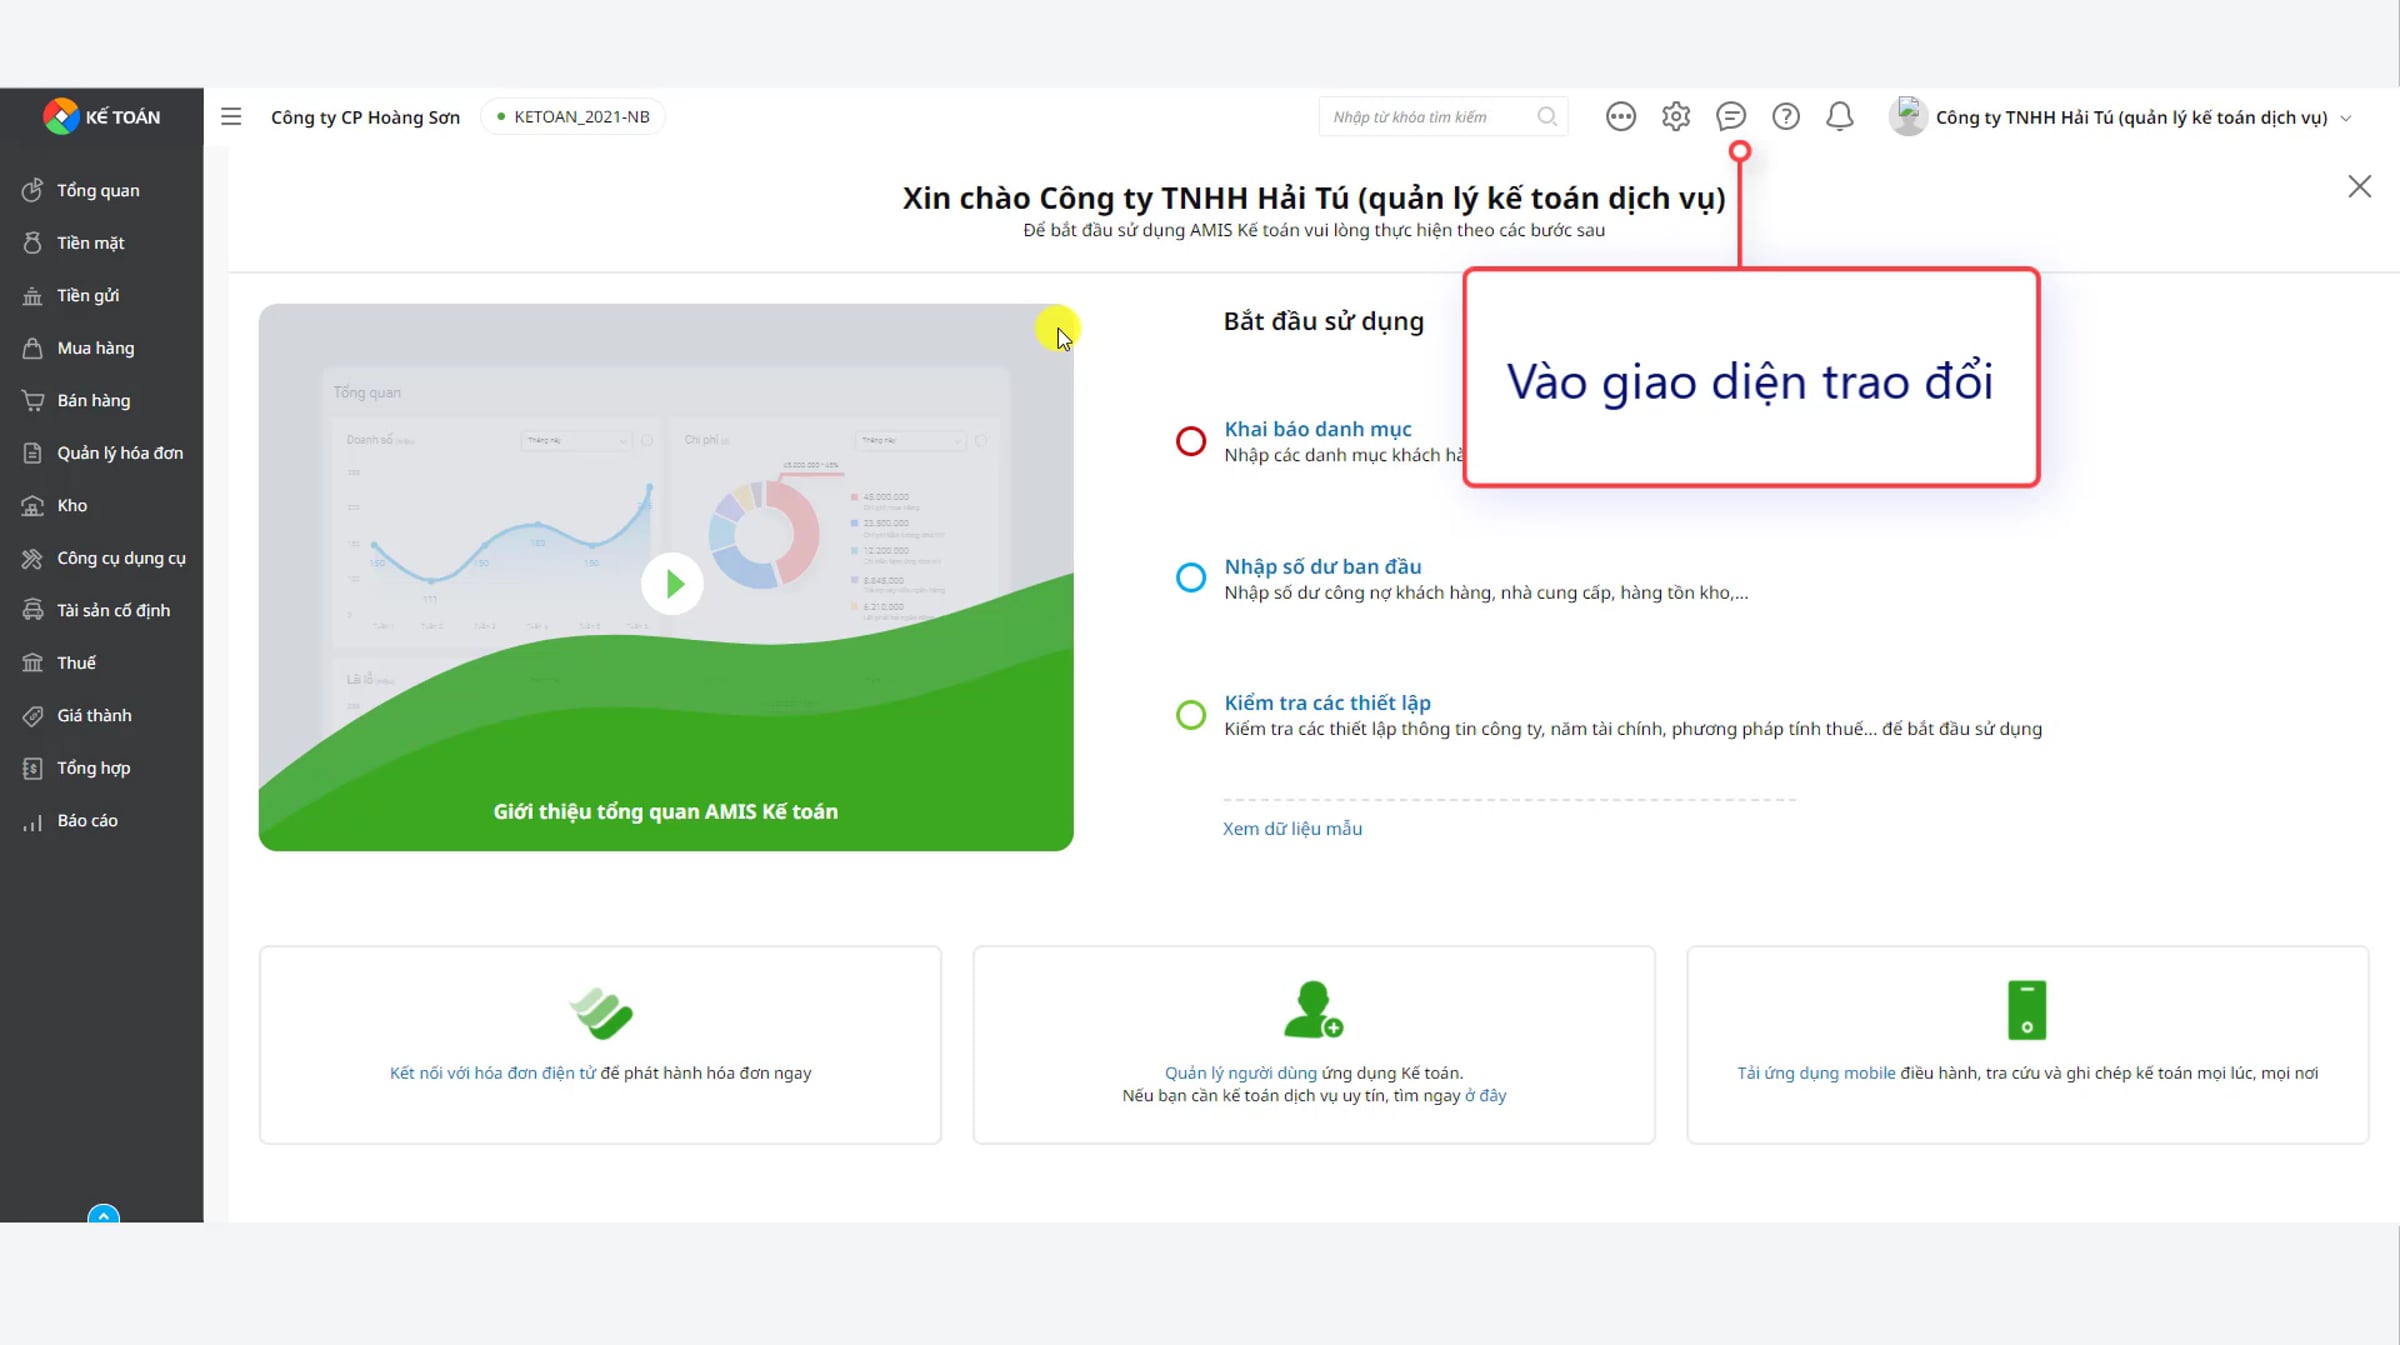Open notifications bell
Viewport: 2400px width, 1345px height.
1840,117
